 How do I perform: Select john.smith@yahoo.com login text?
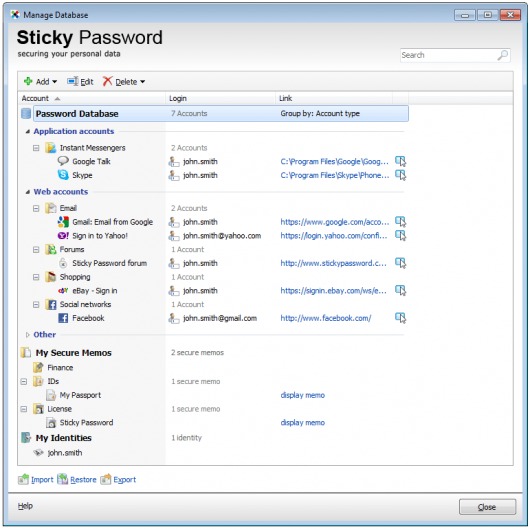click(222, 236)
